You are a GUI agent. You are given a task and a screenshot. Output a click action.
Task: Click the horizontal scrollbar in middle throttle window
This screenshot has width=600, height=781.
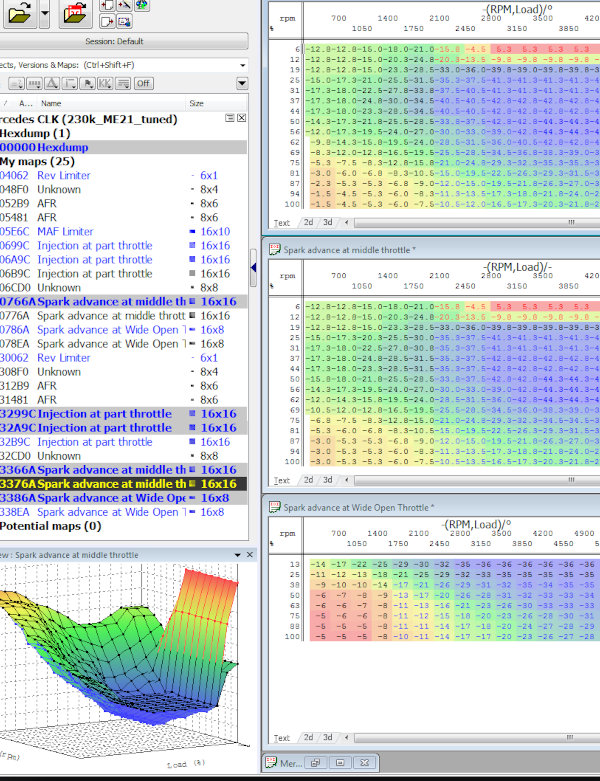point(477,480)
